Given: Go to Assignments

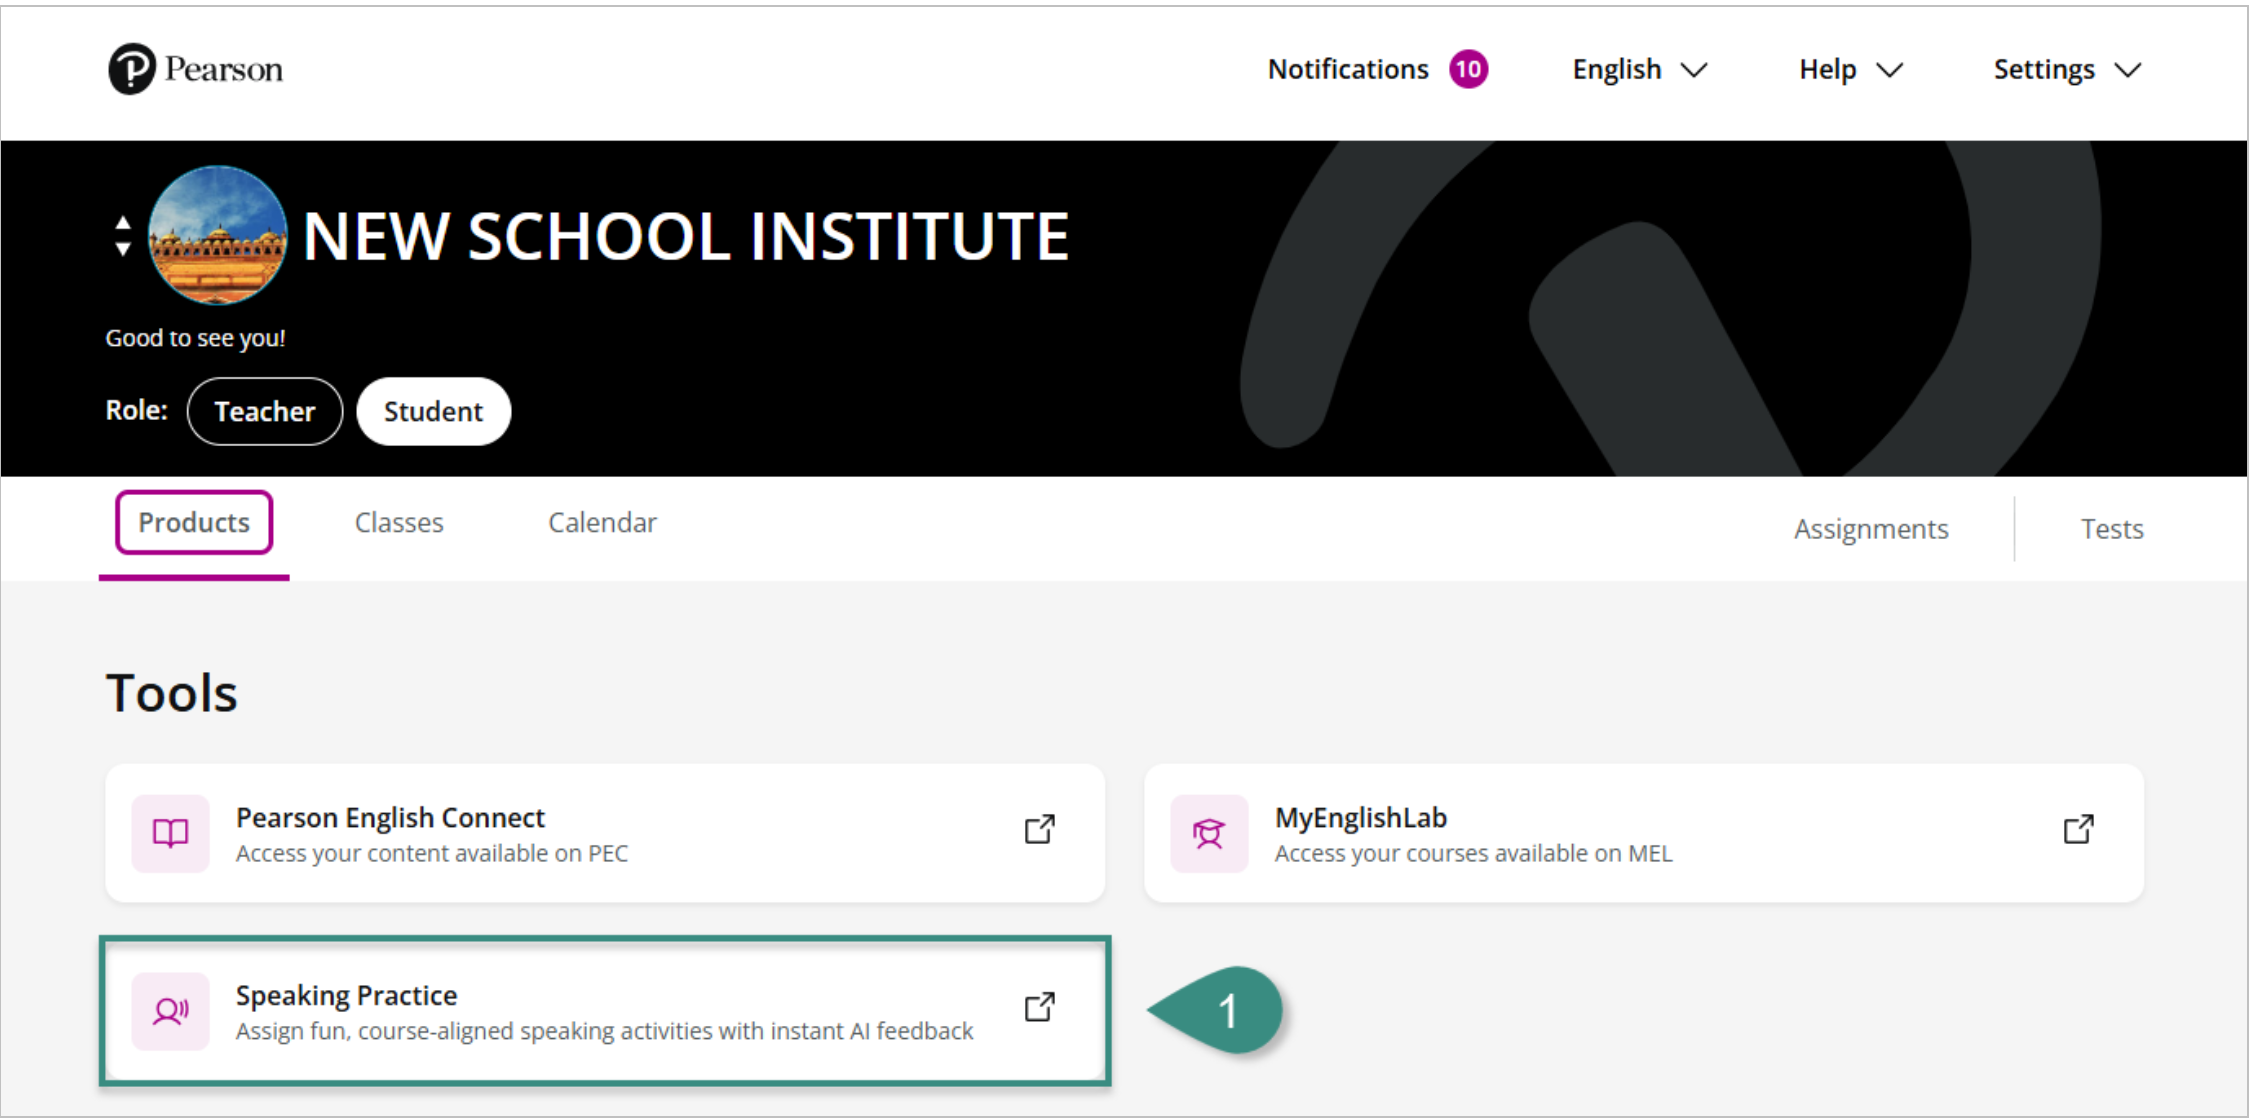Looking at the screenshot, I should [x=1870, y=528].
